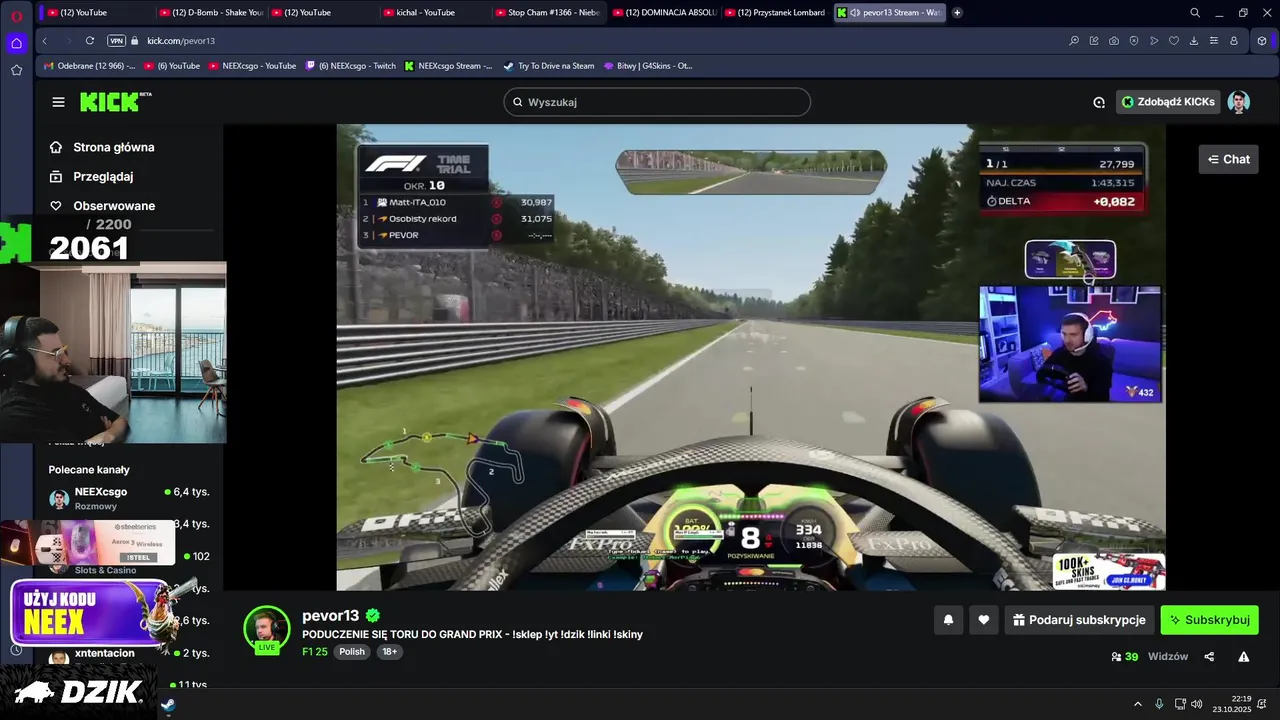Switch to D-Bomb - Shake Your tab
The height and width of the screenshot is (720, 1280).
pyautogui.click(x=210, y=13)
